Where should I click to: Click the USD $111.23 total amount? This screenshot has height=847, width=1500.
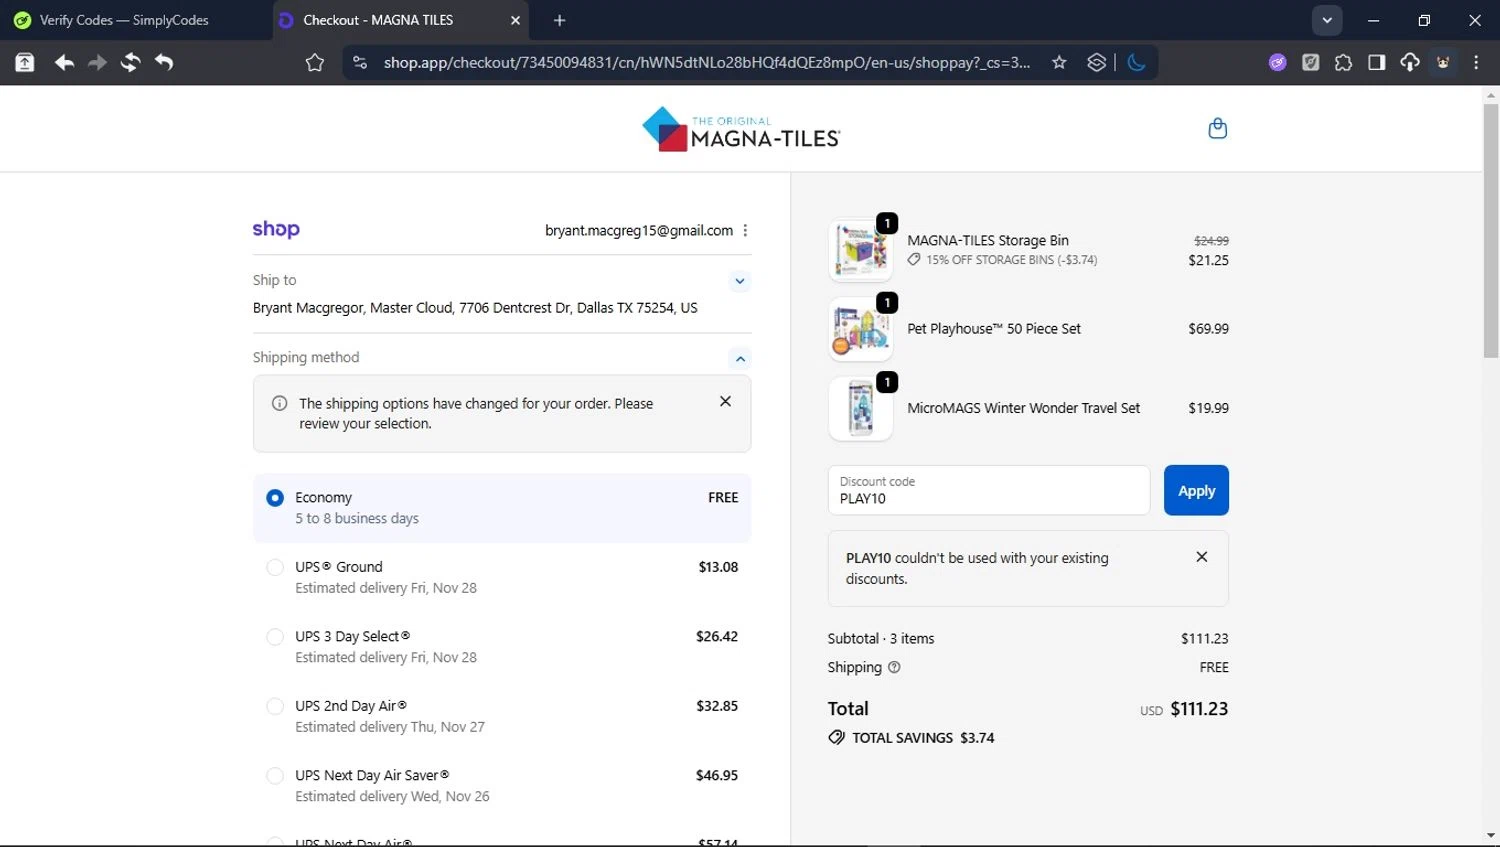click(1184, 709)
